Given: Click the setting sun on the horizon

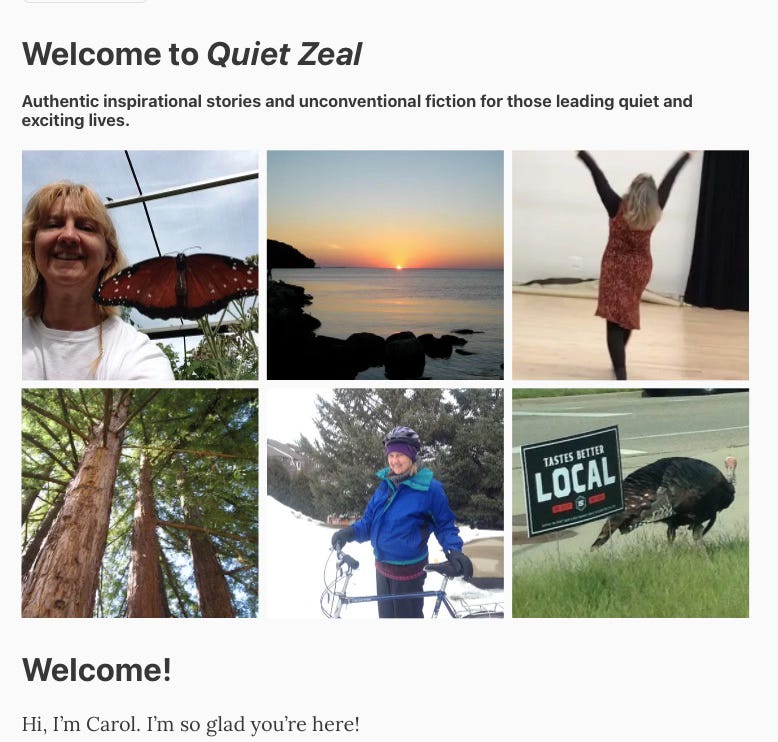Looking at the screenshot, I should point(398,267).
